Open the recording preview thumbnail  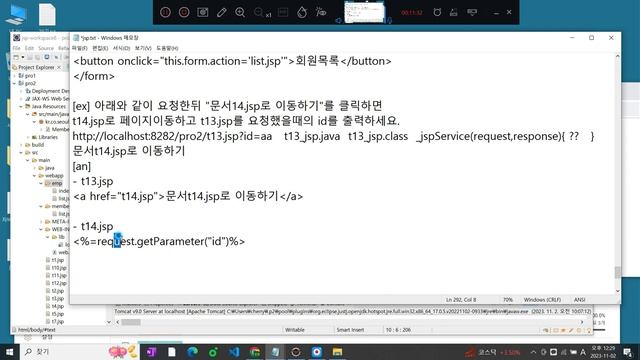coord(364,12)
